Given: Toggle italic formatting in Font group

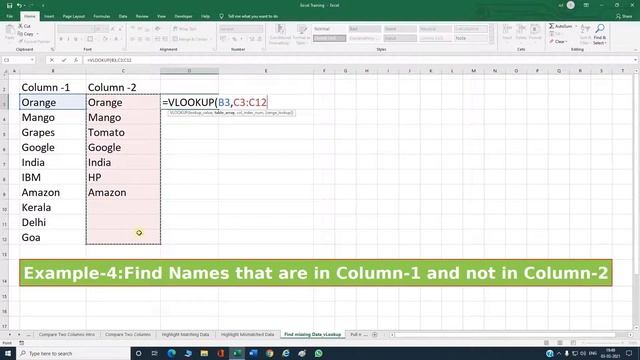Looking at the screenshot, I should tap(68, 39).
